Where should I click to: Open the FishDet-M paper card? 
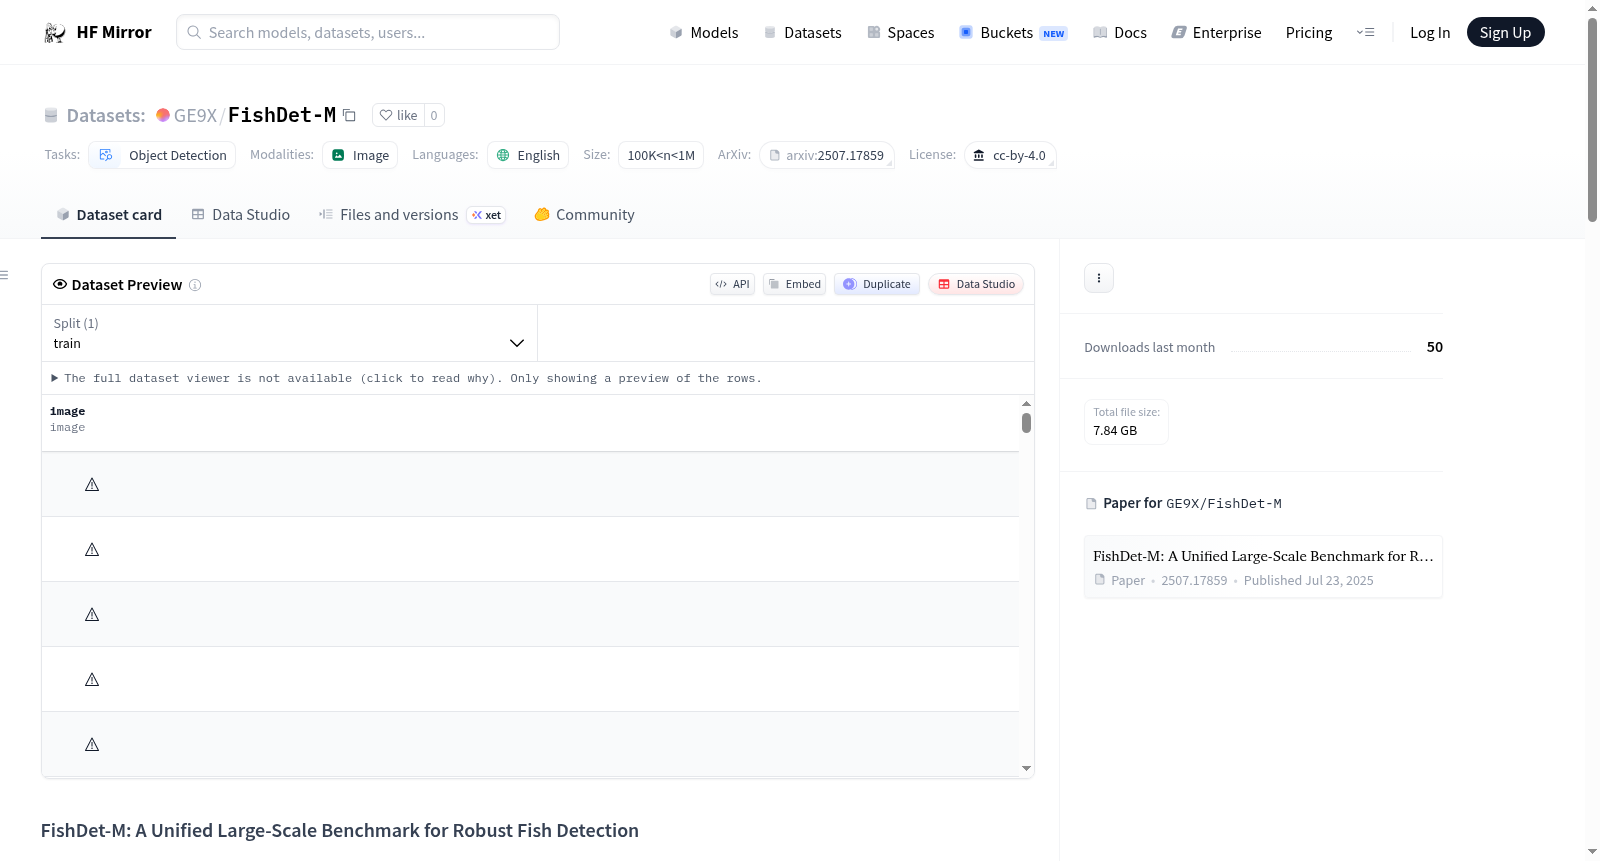[1263, 567]
